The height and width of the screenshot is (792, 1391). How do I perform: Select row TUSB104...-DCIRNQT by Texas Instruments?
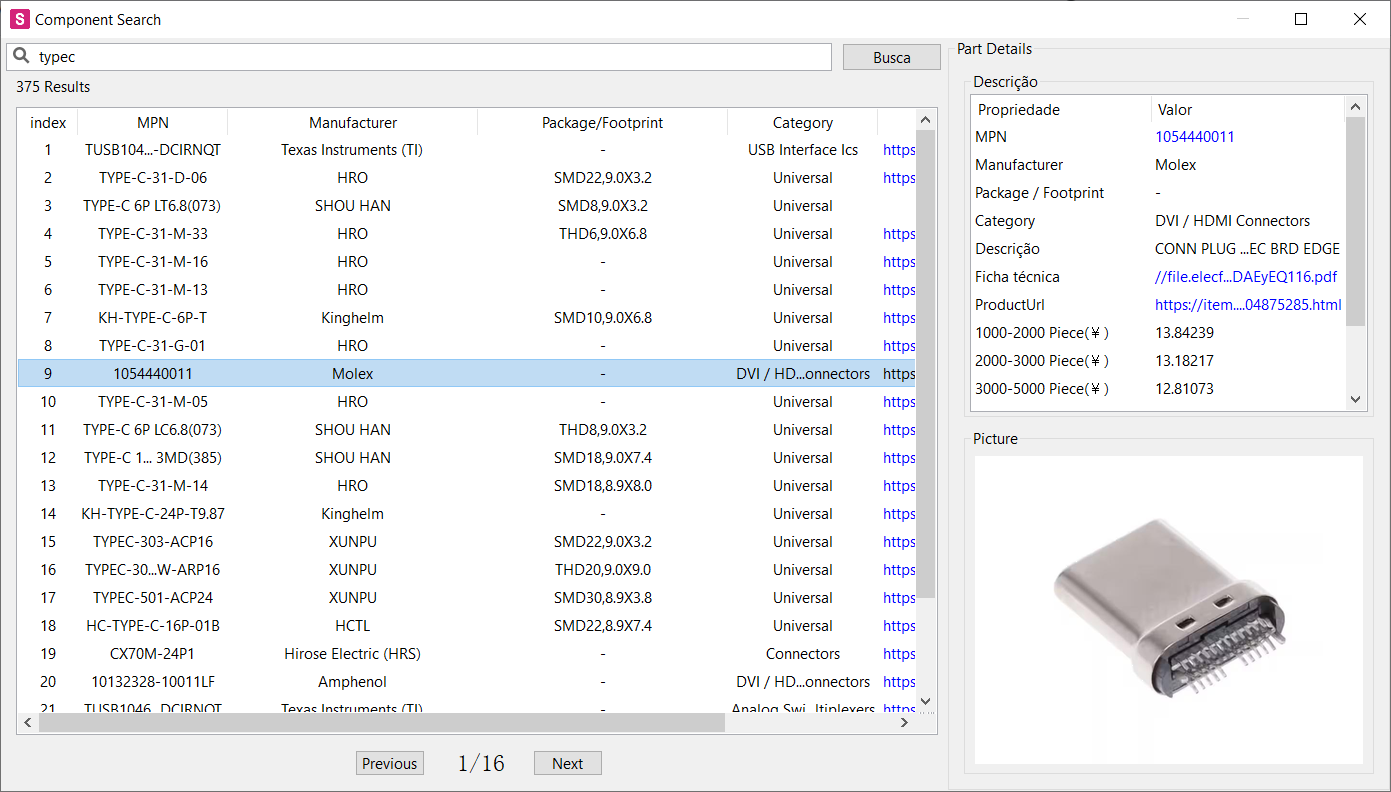tap(466, 150)
